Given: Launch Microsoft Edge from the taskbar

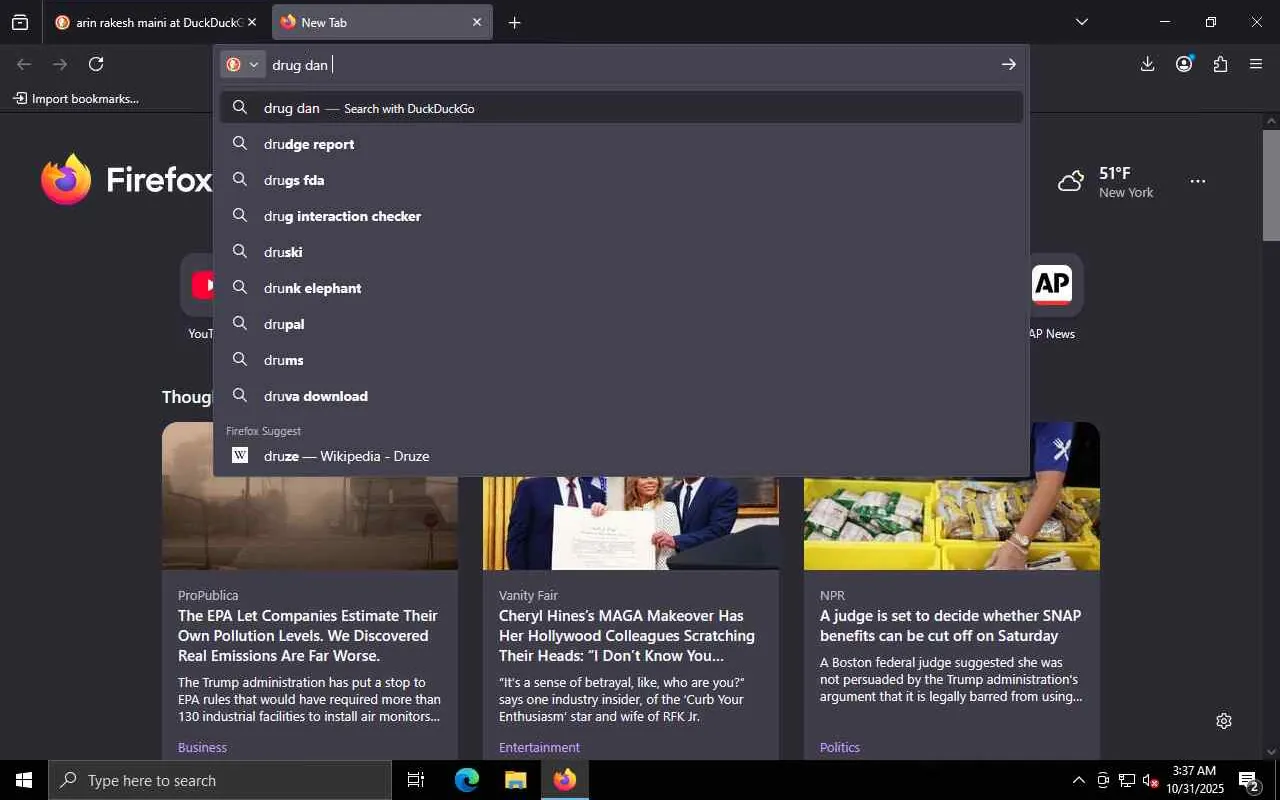Looking at the screenshot, I should [467, 780].
